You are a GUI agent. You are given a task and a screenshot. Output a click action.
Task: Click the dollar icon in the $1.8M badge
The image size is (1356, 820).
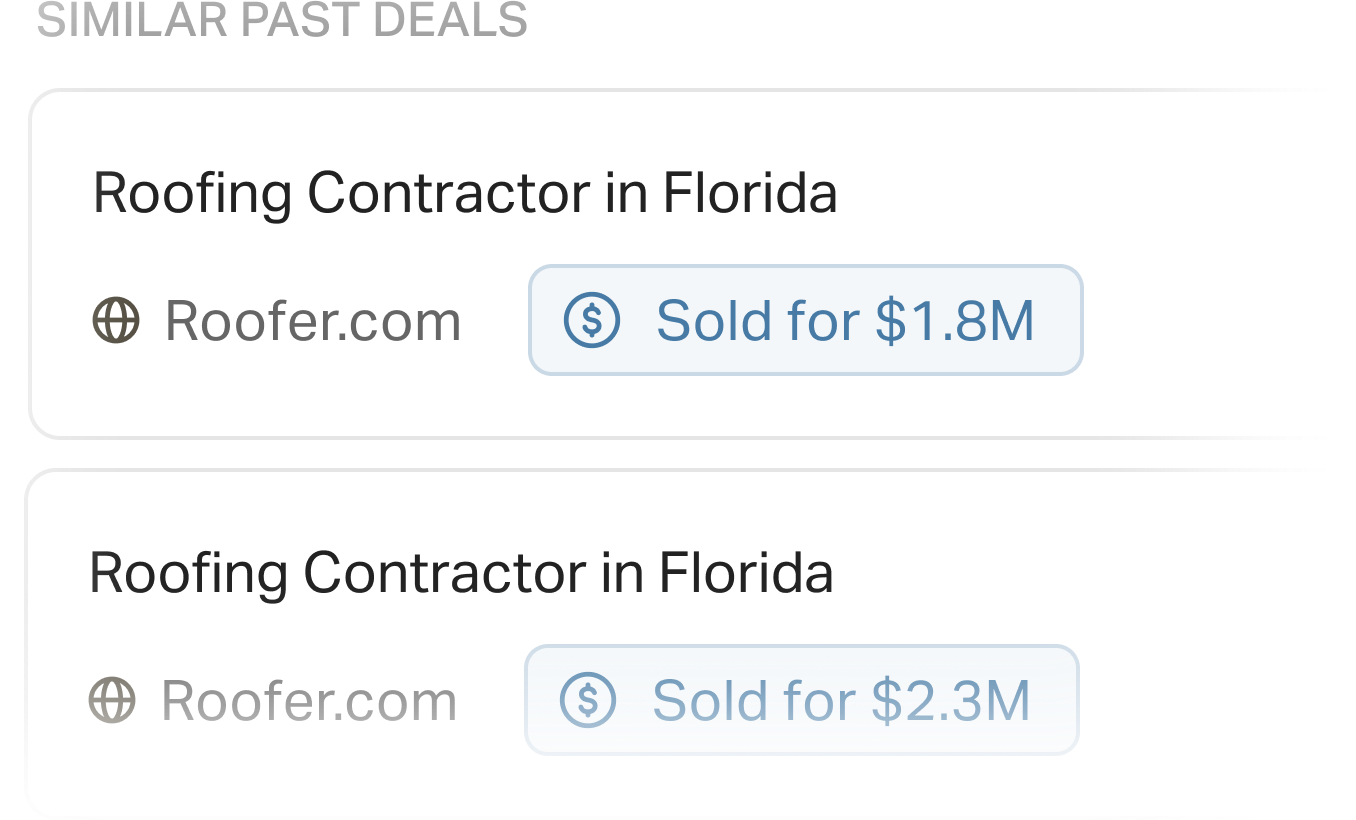tap(592, 321)
